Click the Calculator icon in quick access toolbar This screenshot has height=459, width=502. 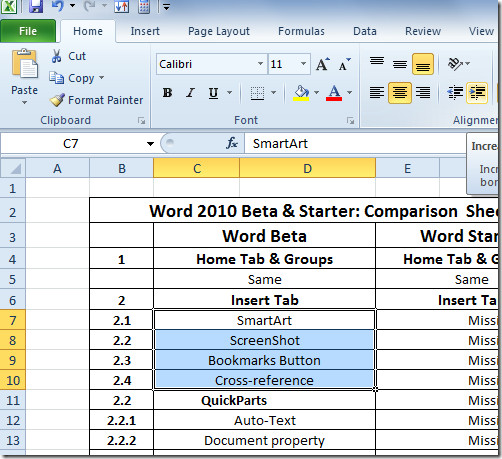click(x=144, y=6)
